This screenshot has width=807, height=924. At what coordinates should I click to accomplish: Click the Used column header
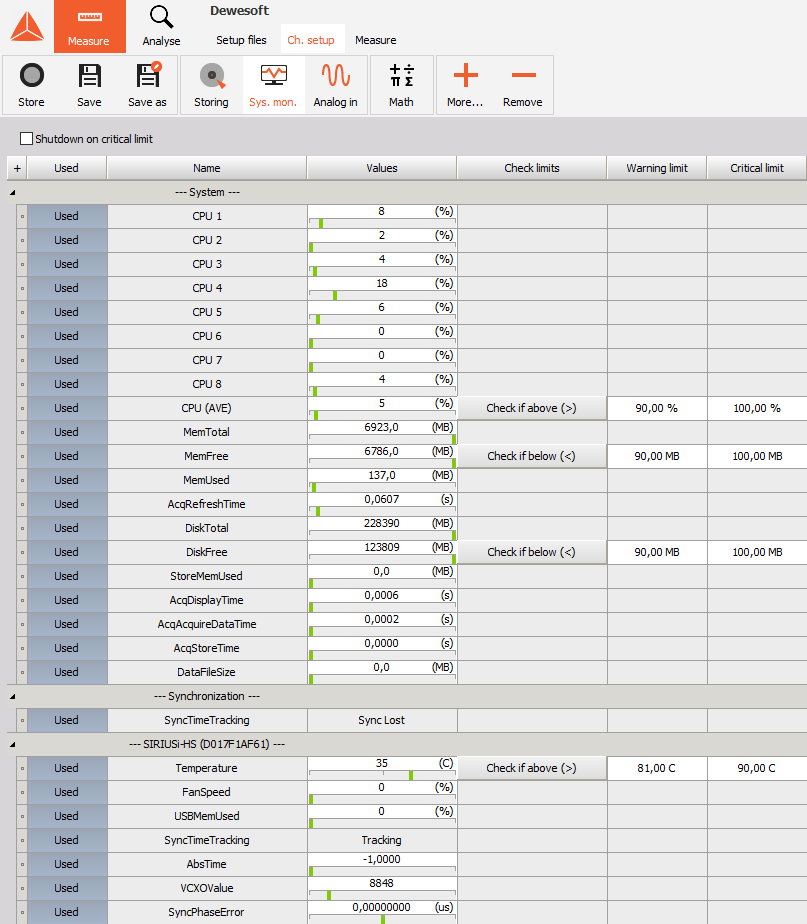coord(67,168)
